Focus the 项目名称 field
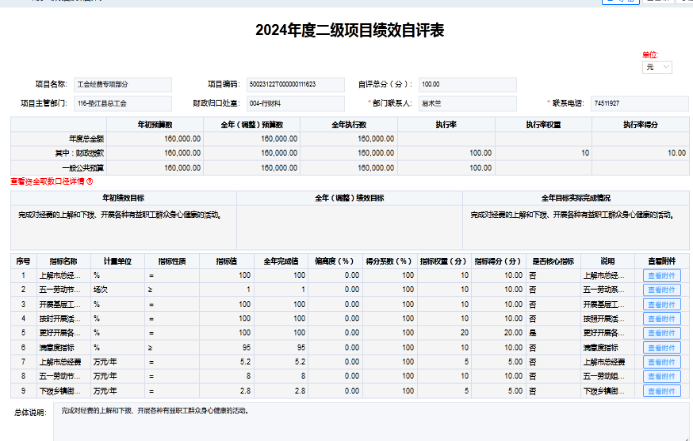The height and width of the screenshot is (441, 693). click(123, 84)
